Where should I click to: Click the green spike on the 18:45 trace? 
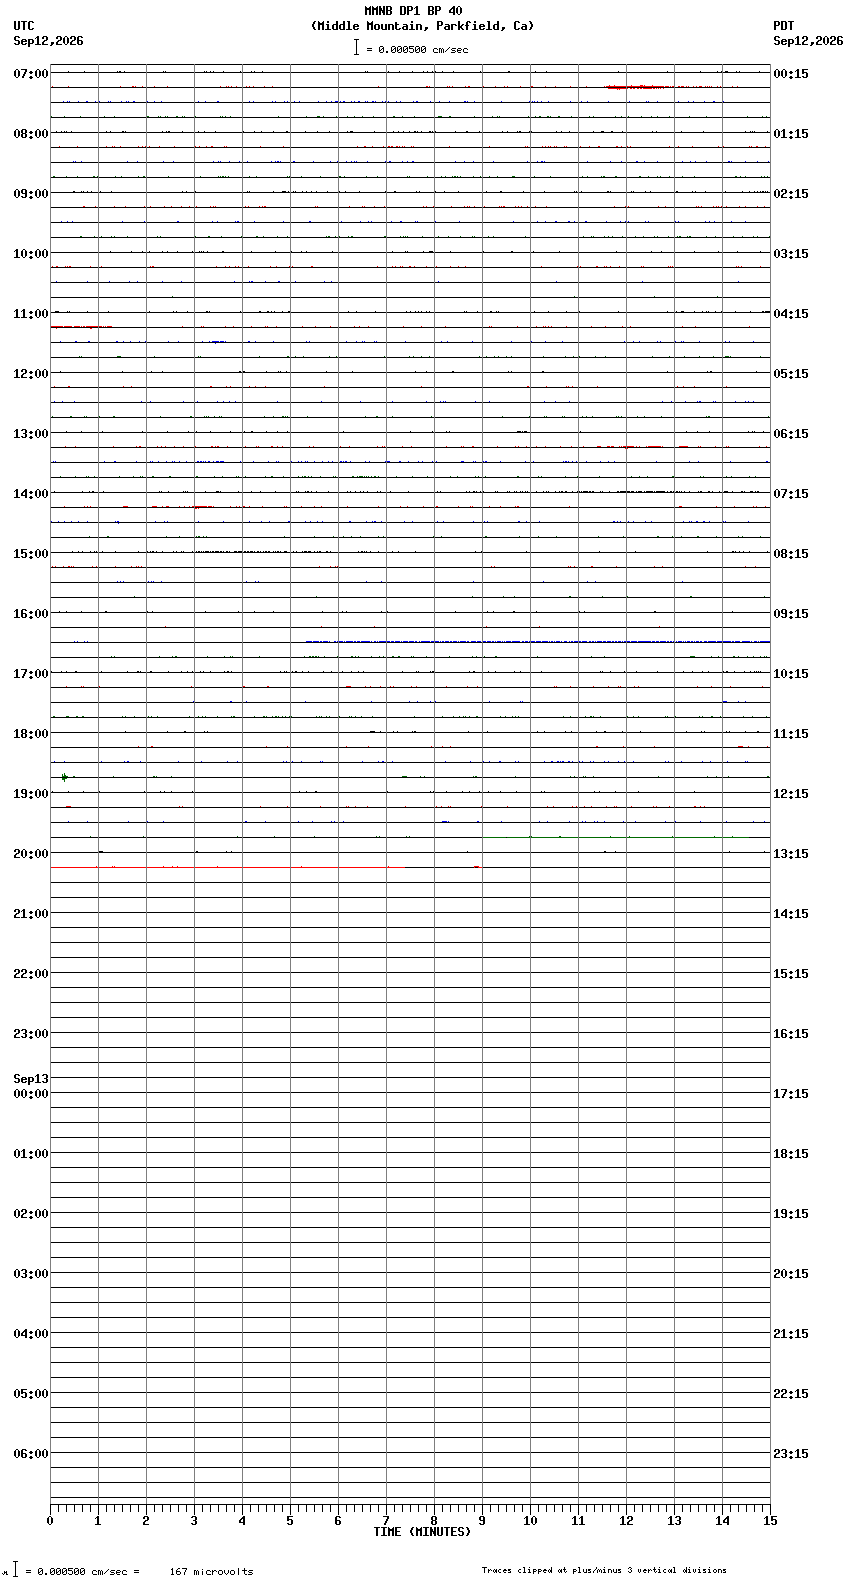(64, 777)
